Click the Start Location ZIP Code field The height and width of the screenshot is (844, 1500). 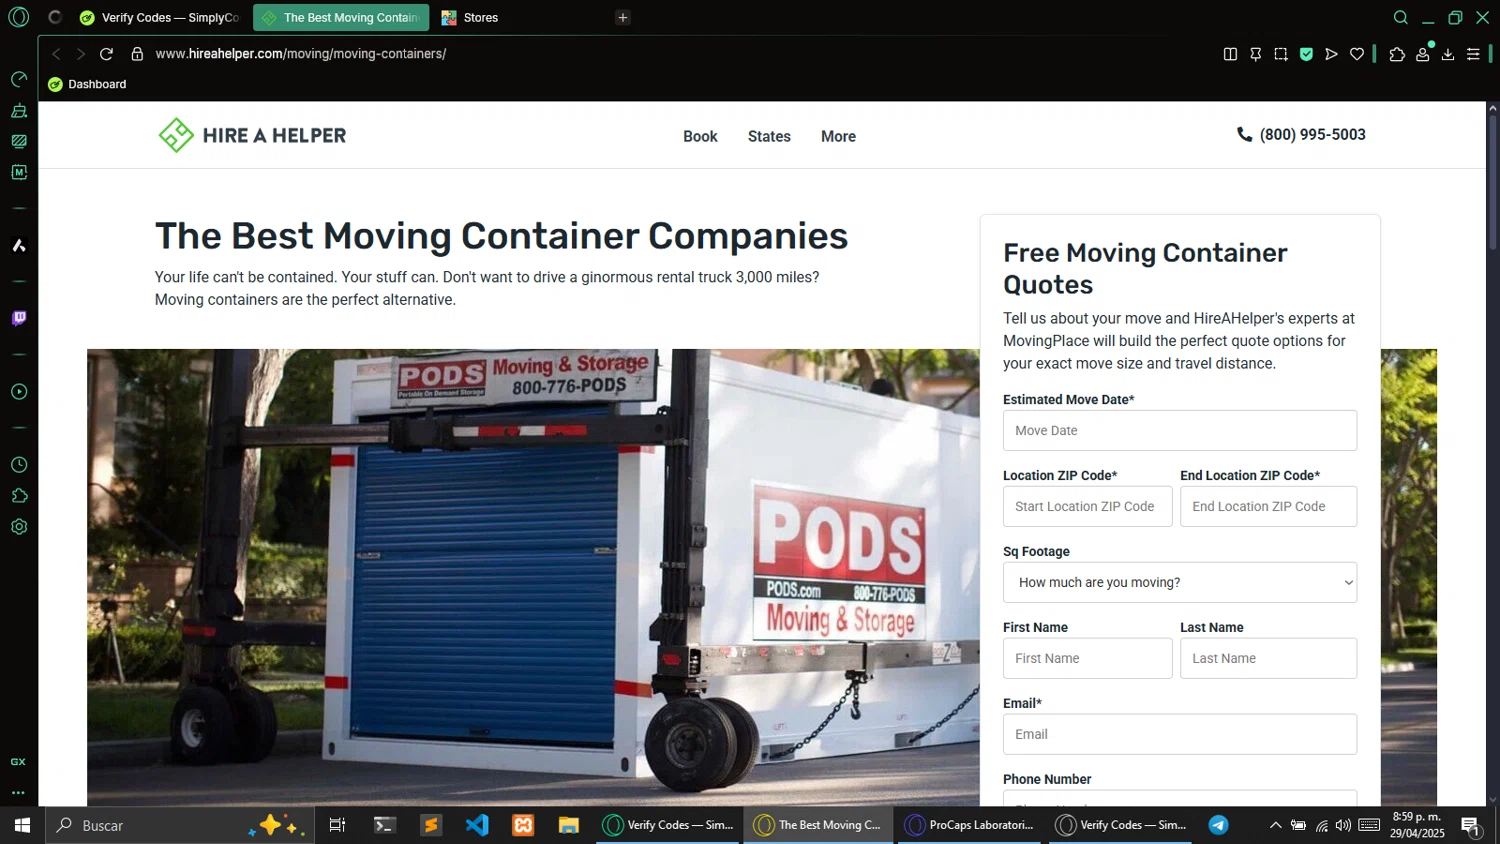1087,506
